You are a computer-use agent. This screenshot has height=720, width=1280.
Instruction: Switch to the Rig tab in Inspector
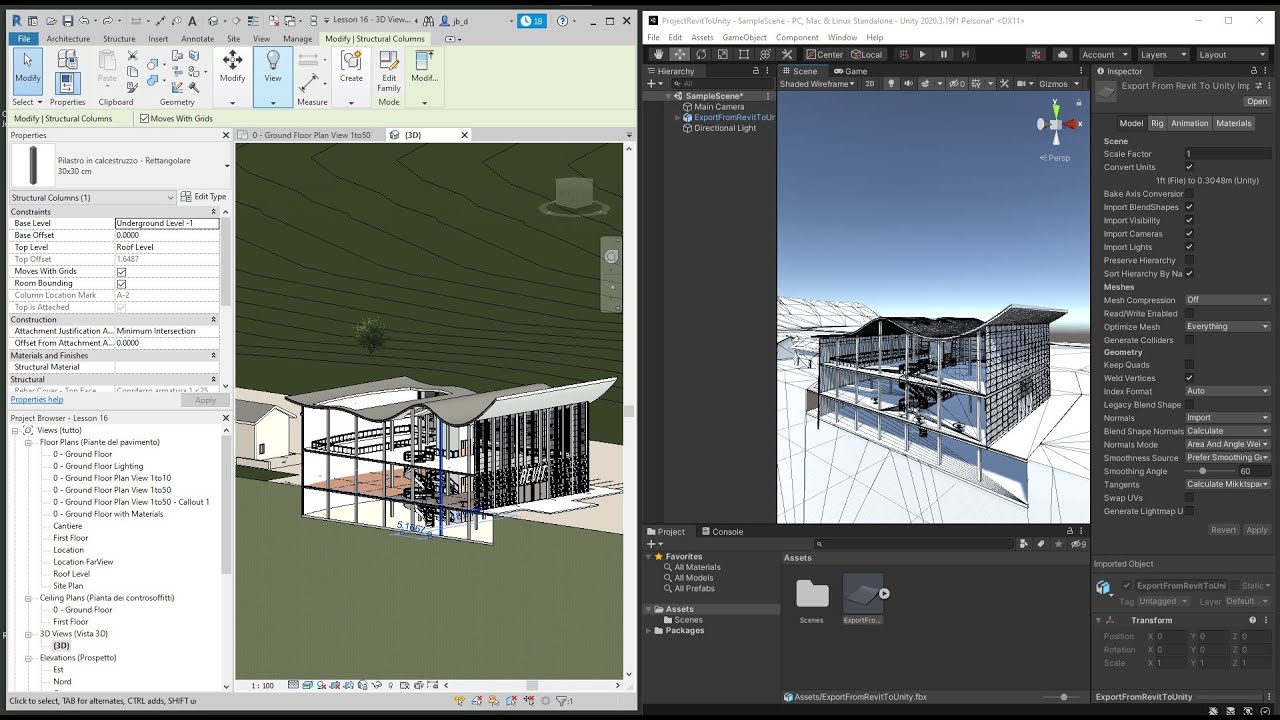[x=1157, y=123]
